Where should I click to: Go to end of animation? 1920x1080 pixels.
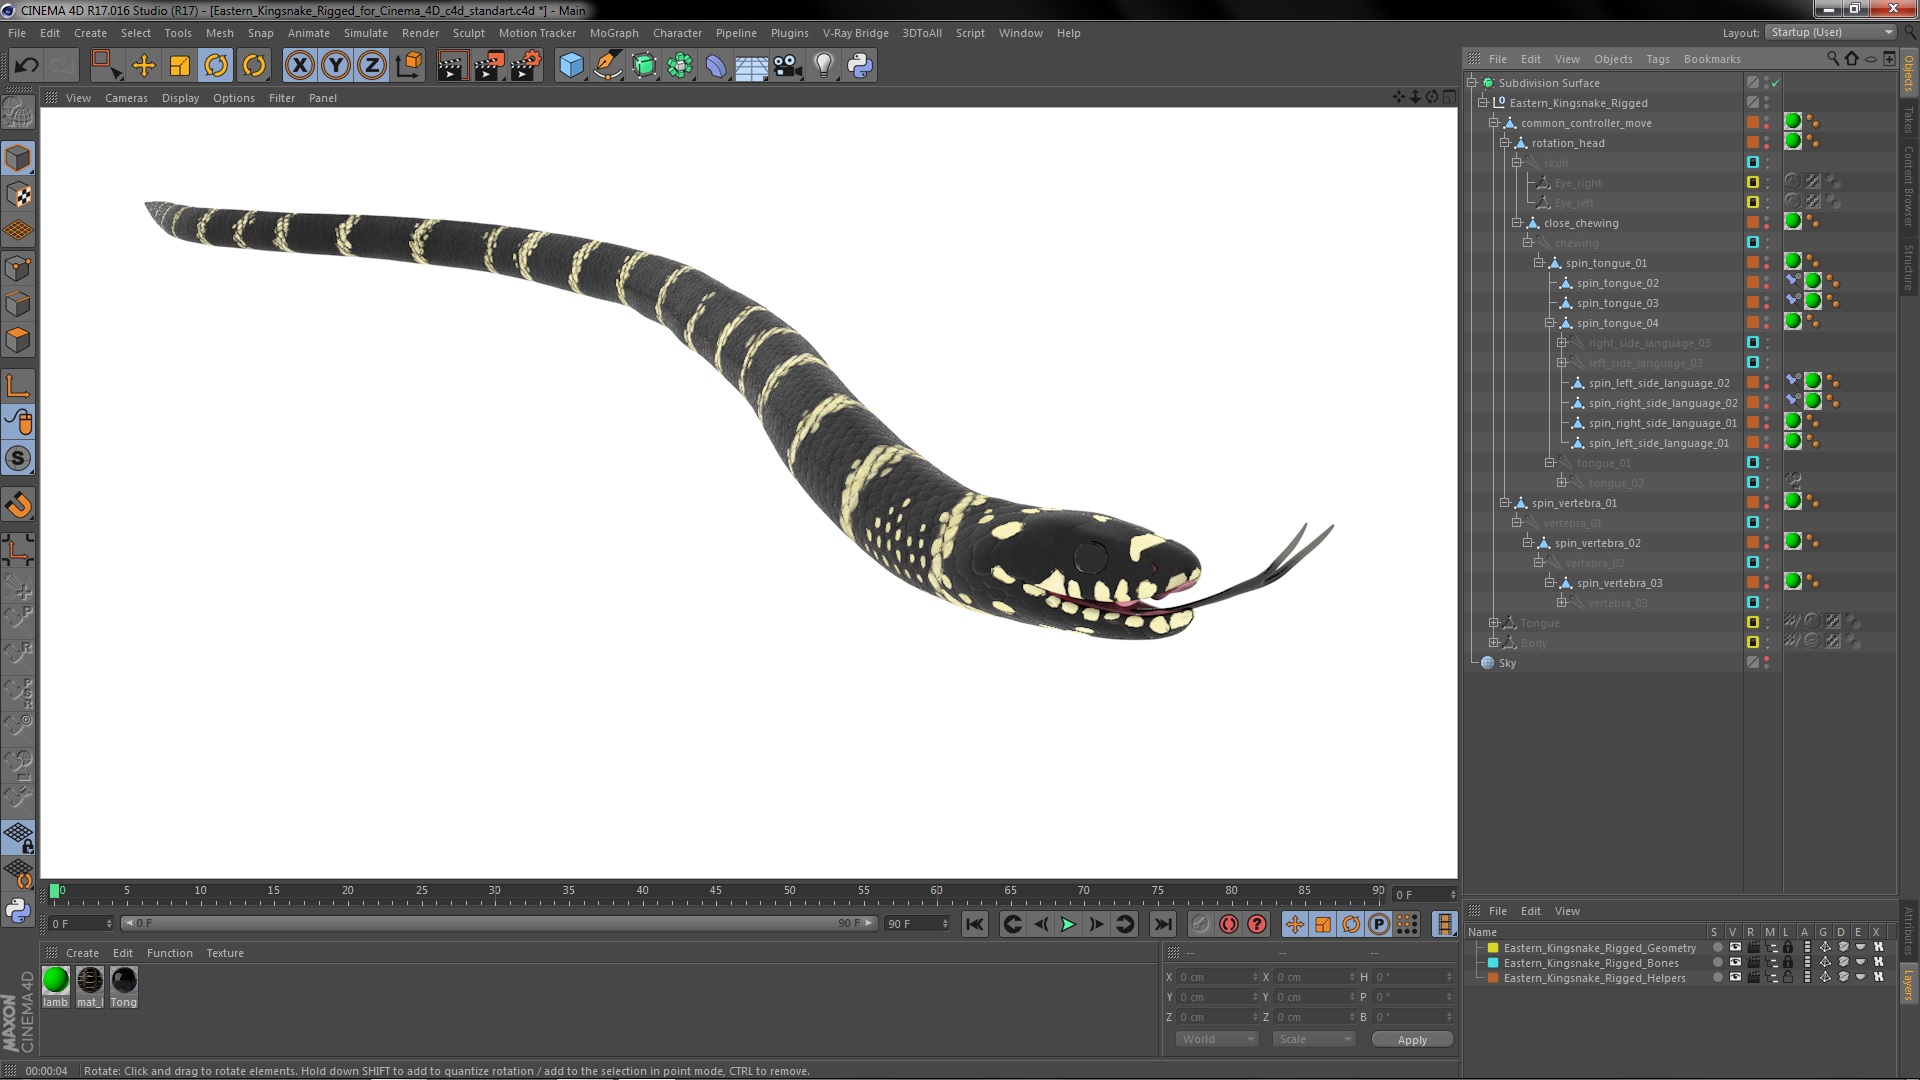pyautogui.click(x=1162, y=924)
